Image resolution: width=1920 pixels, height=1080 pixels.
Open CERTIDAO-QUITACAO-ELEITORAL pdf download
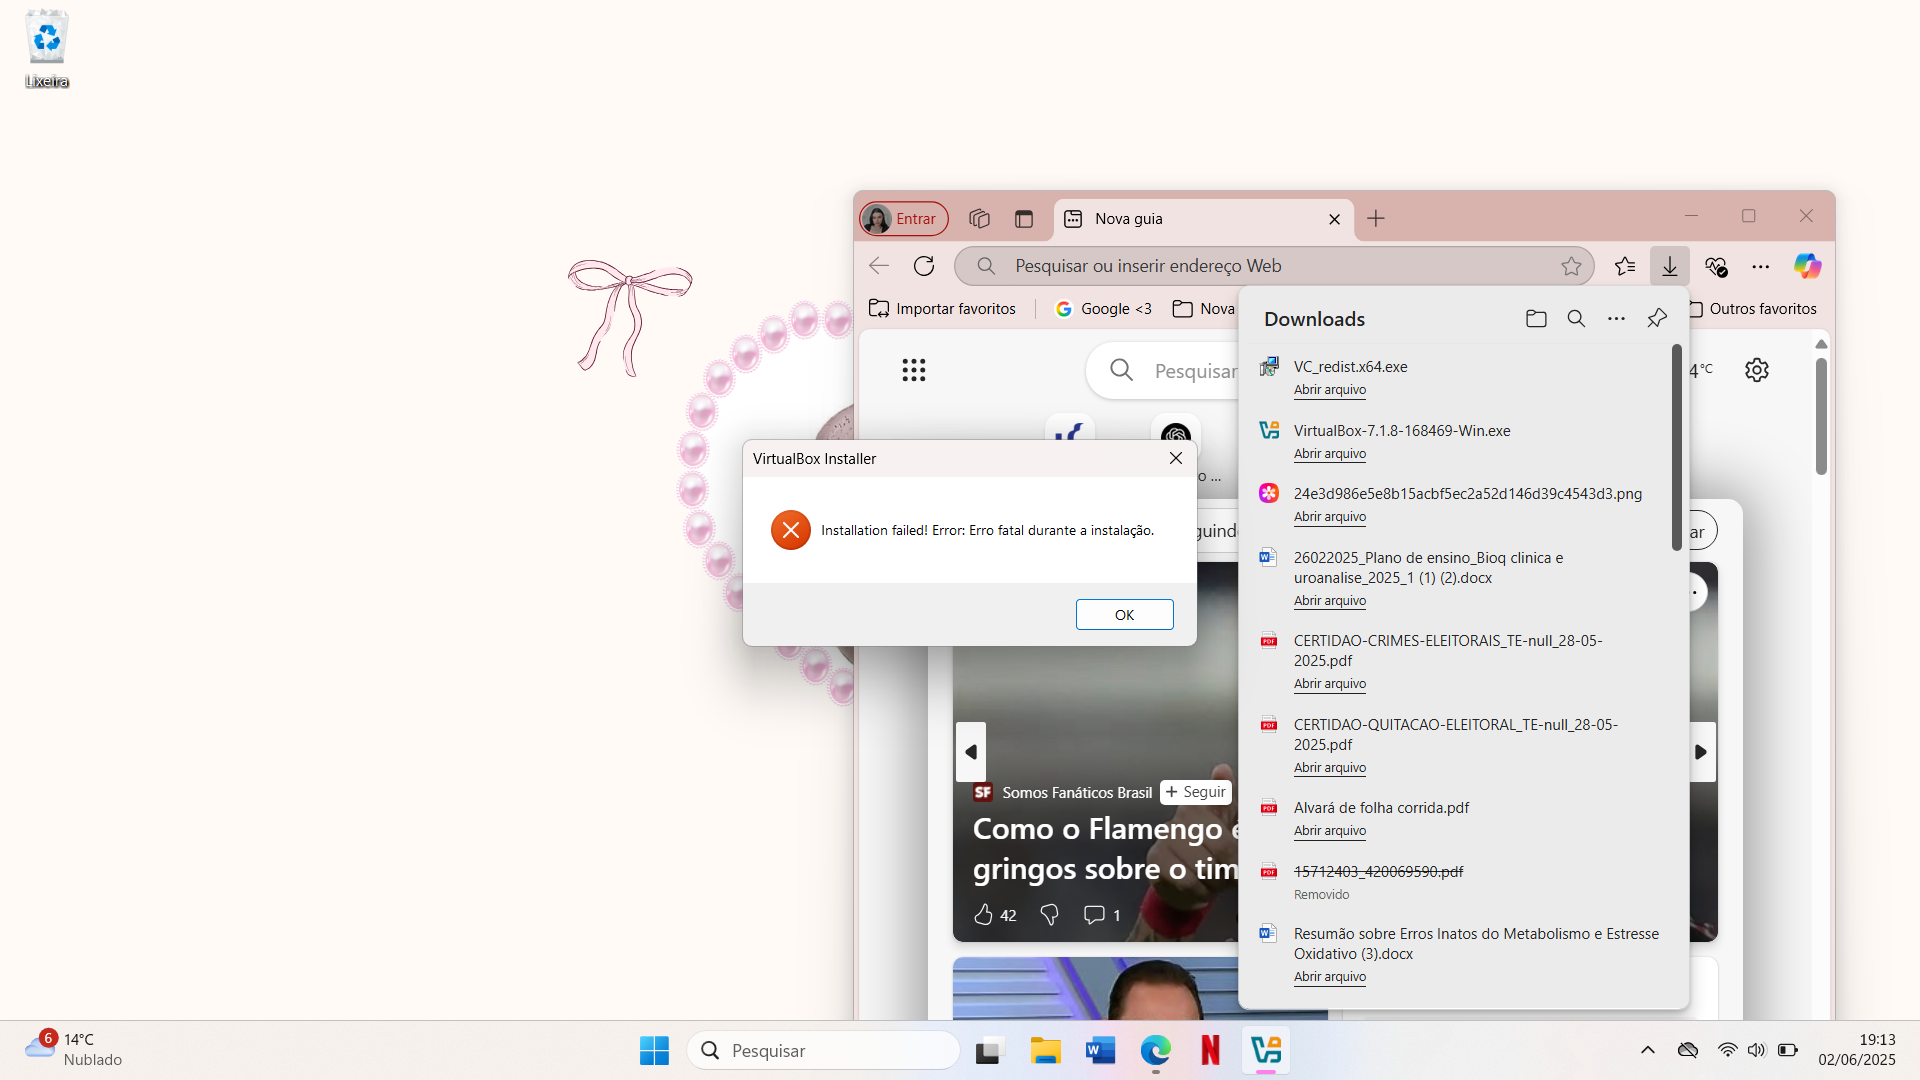[1329, 768]
